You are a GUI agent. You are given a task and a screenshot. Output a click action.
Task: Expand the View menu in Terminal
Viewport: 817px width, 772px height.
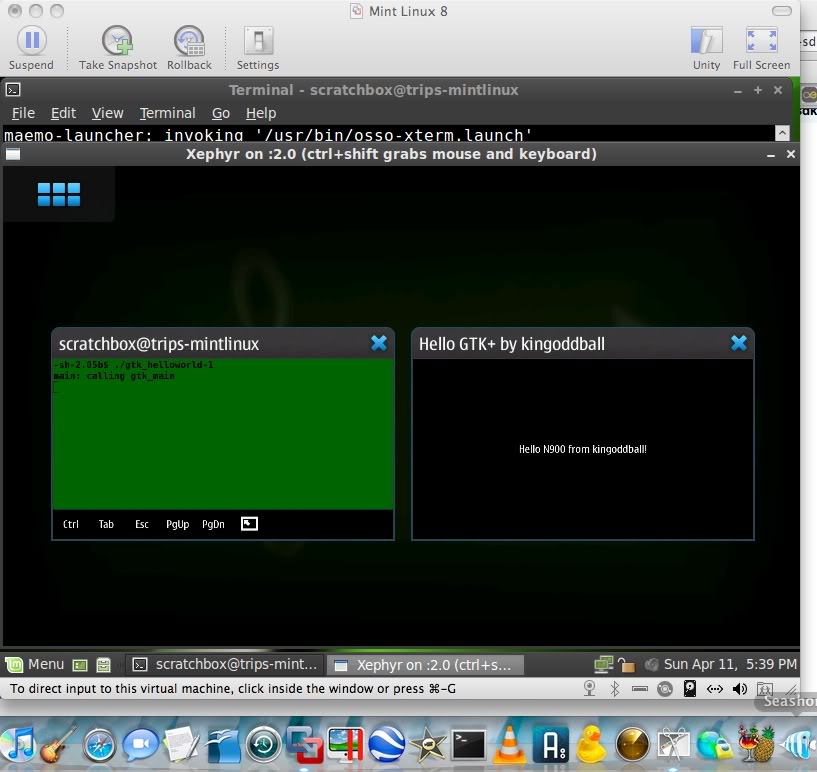[107, 113]
